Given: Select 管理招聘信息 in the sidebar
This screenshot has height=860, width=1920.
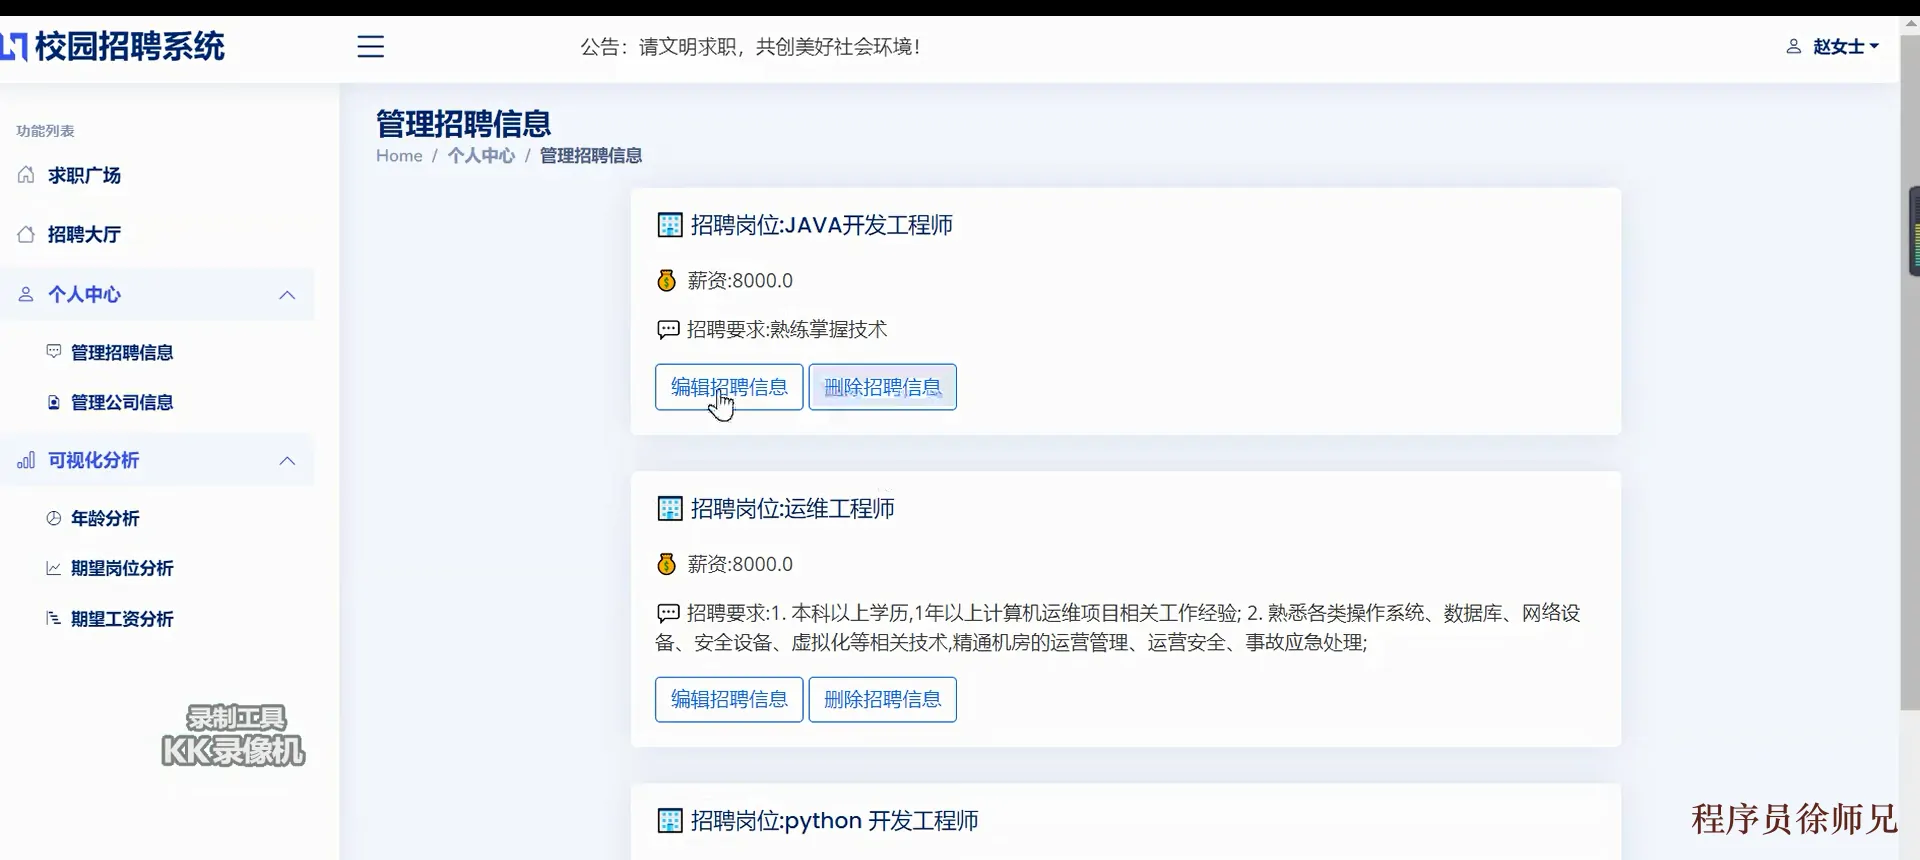Looking at the screenshot, I should click(x=122, y=352).
